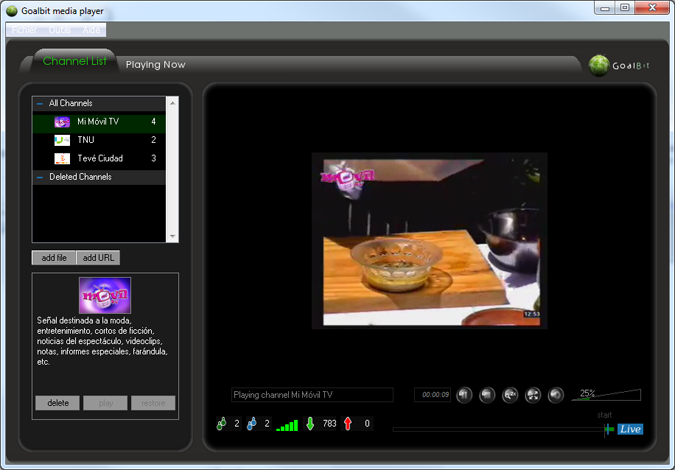The width and height of the screenshot is (675, 470).
Task: Switch to fullscreen with the arrows icon
Action: tap(533, 395)
